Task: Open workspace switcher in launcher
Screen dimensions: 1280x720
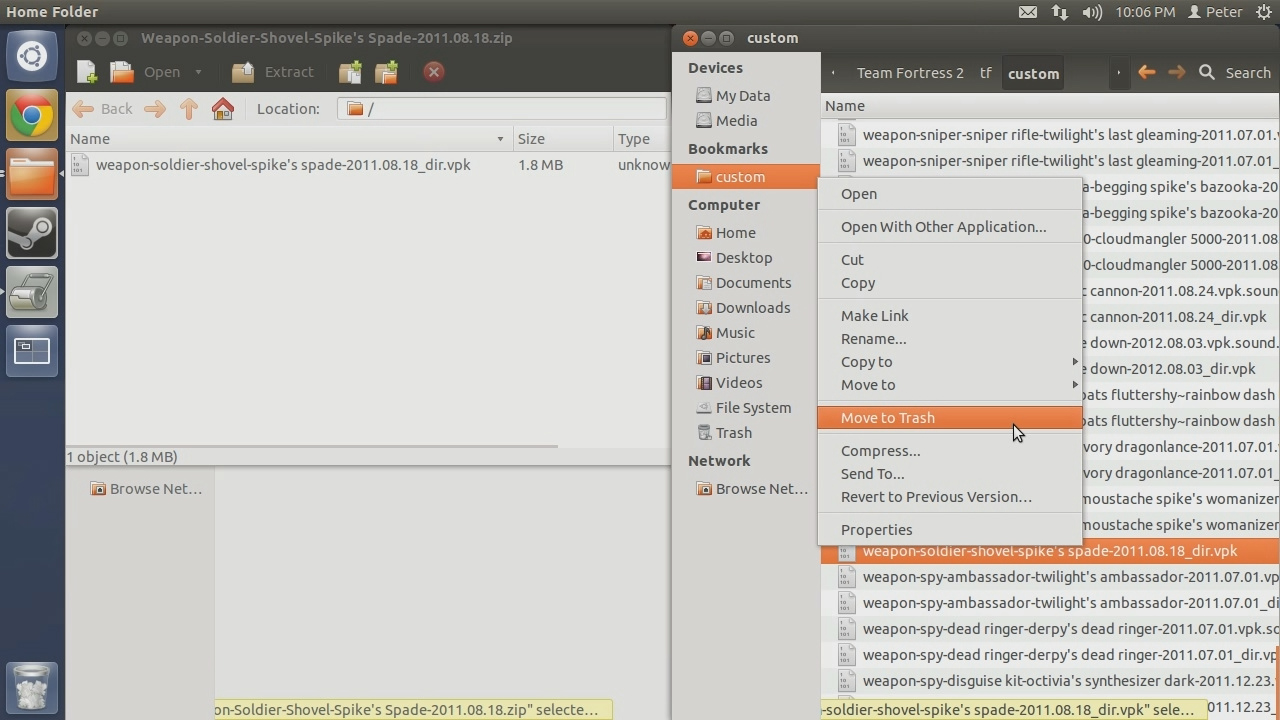Action: click(32, 351)
